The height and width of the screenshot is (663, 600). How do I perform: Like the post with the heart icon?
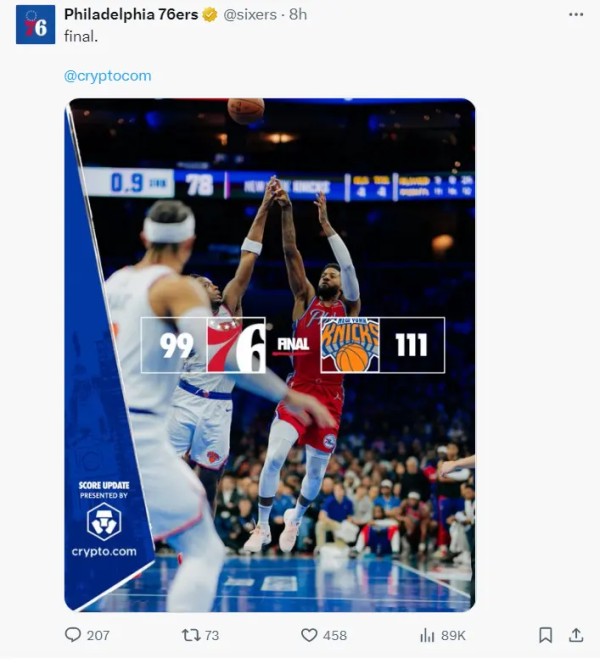(309, 635)
